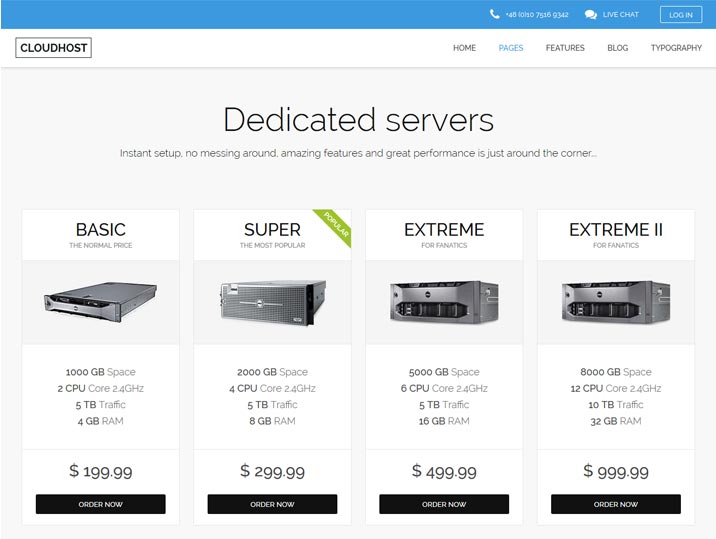The image size is (716, 539).
Task: Order the Basic plan now
Action: (x=100, y=504)
